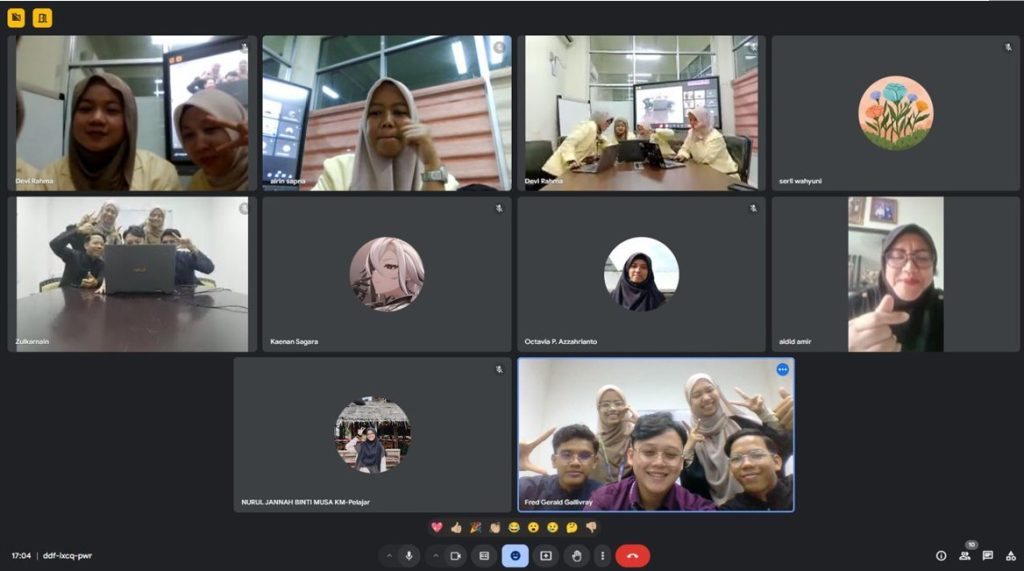Image resolution: width=1024 pixels, height=571 pixels.
Task: Expand audio settings arrow beside microphone
Action: [388, 555]
